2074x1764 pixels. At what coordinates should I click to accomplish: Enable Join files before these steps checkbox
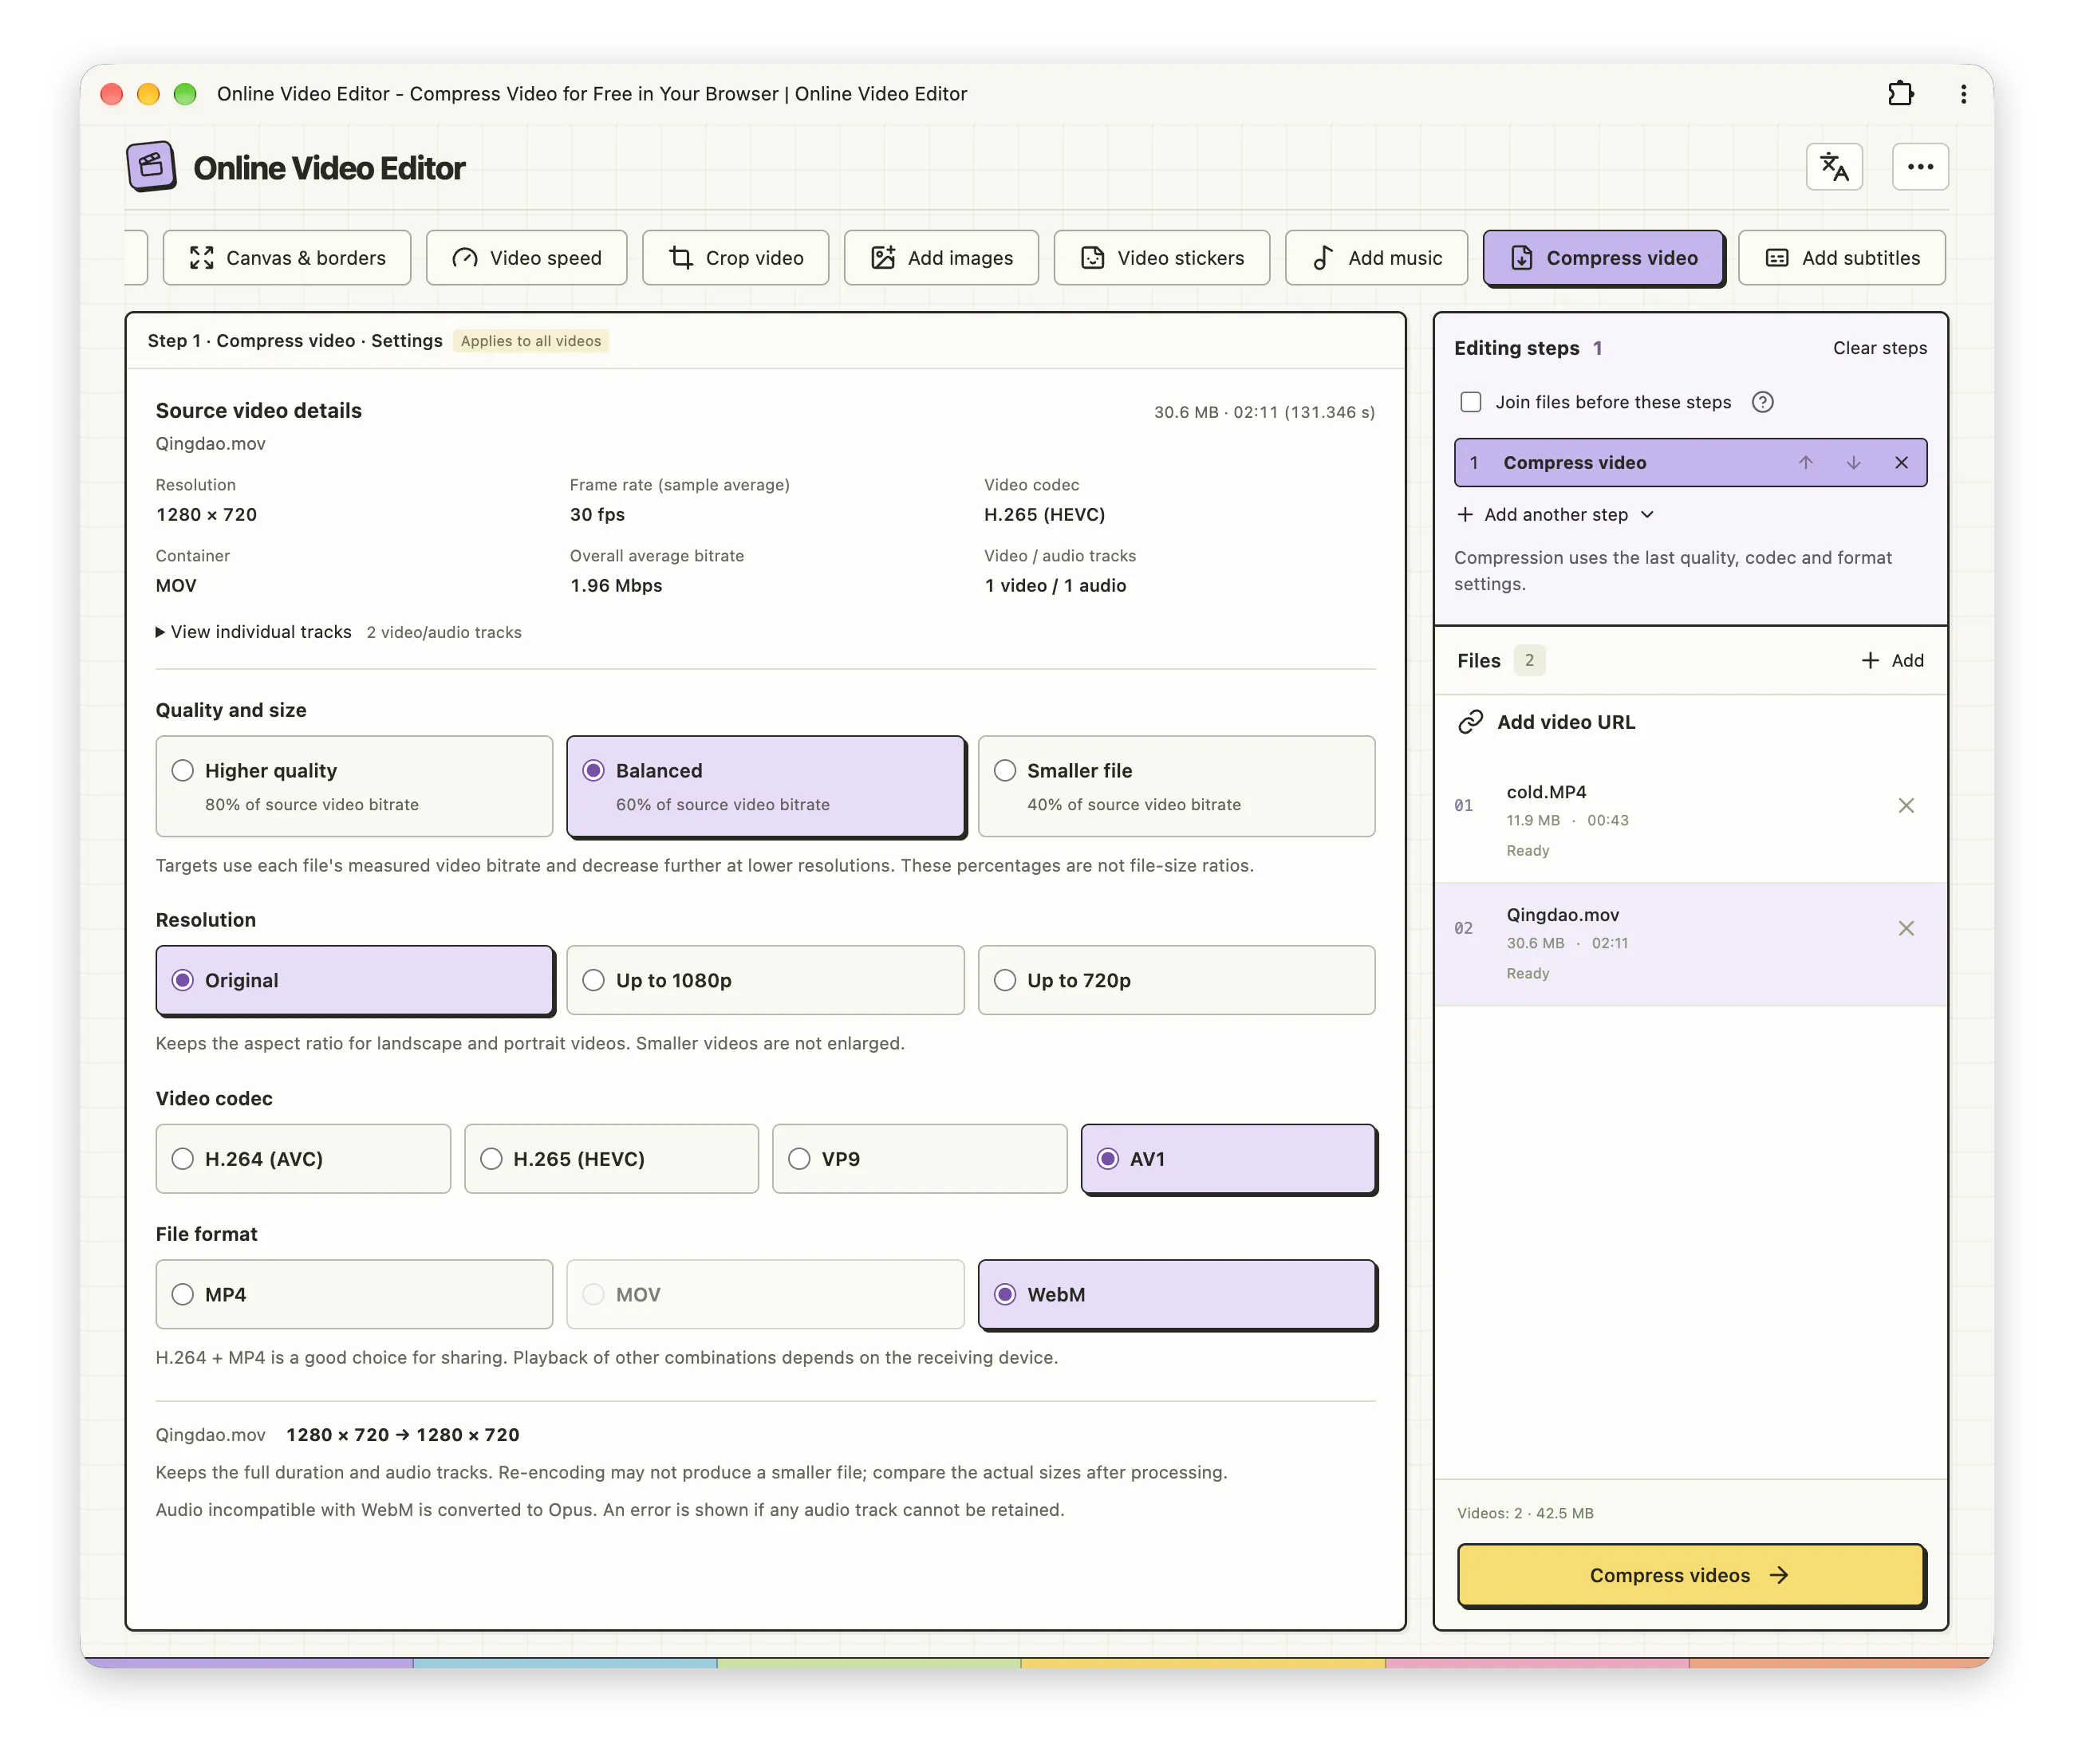tap(1470, 402)
